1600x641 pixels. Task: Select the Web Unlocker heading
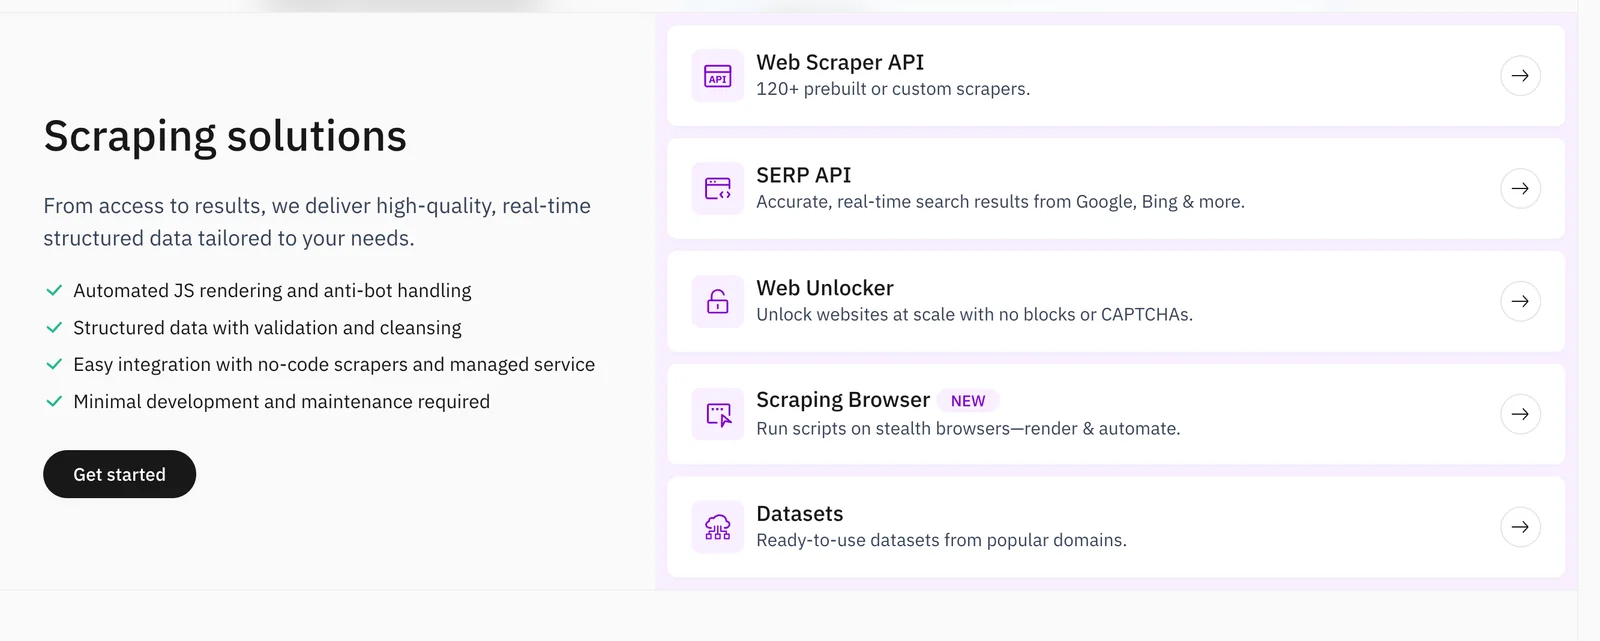click(824, 288)
